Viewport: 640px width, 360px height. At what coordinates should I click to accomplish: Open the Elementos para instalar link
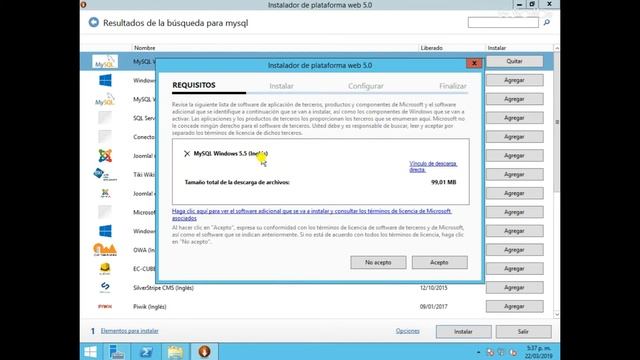(x=129, y=331)
